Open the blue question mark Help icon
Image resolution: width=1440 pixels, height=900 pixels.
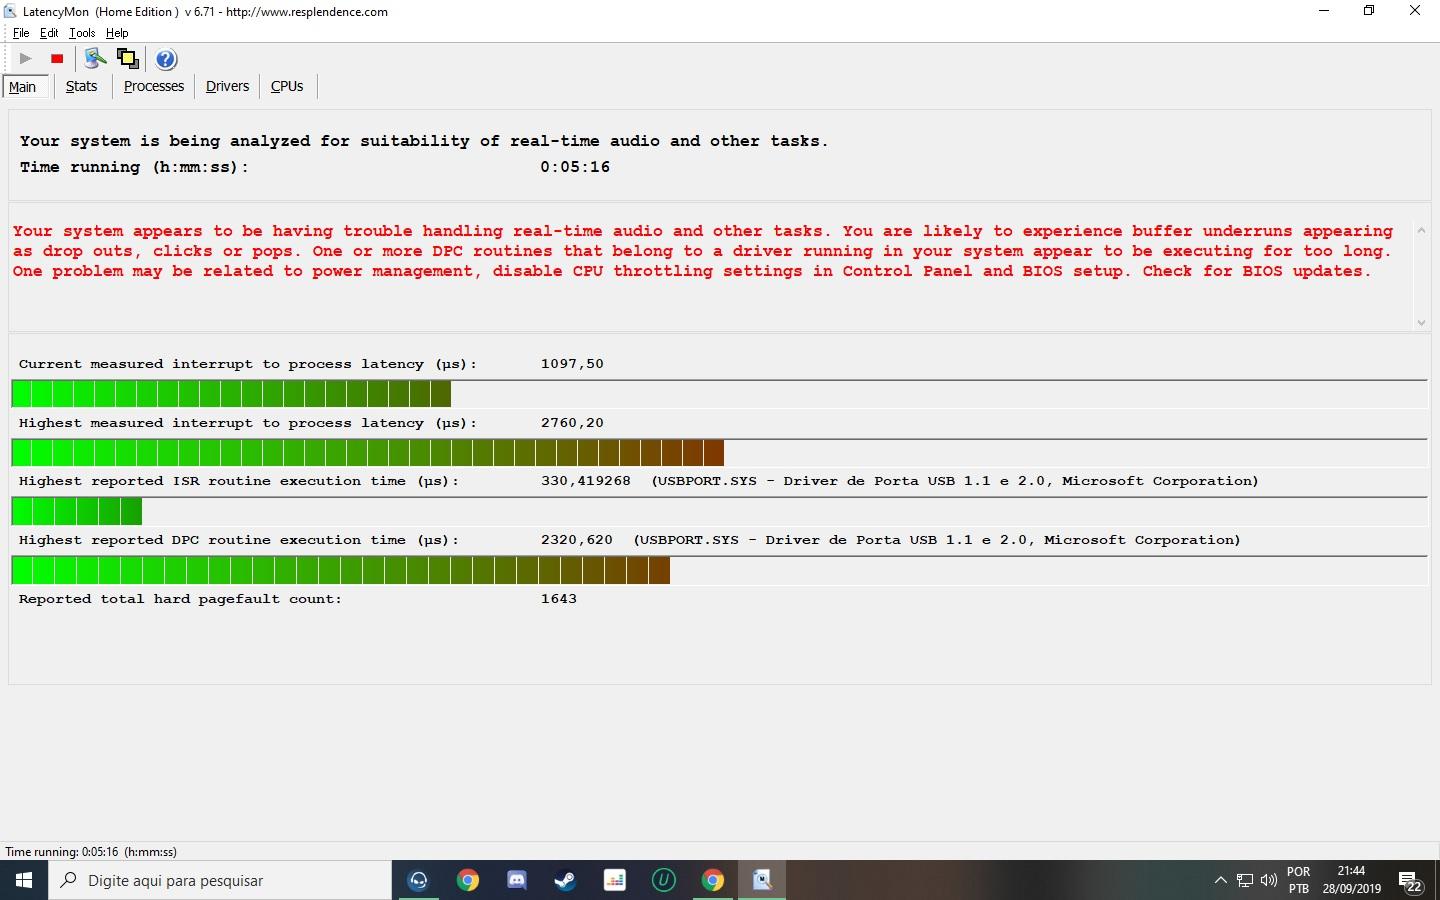(x=166, y=59)
